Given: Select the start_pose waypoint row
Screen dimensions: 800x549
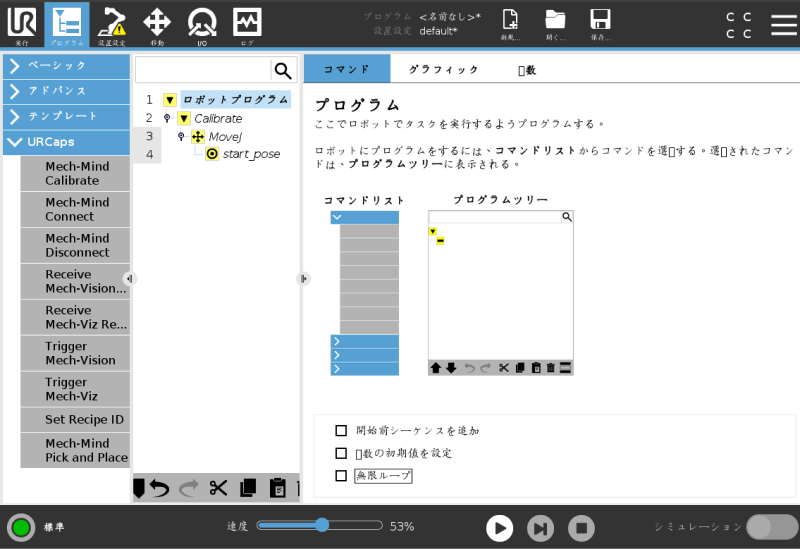Looking at the screenshot, I should (x=251, y=154).
